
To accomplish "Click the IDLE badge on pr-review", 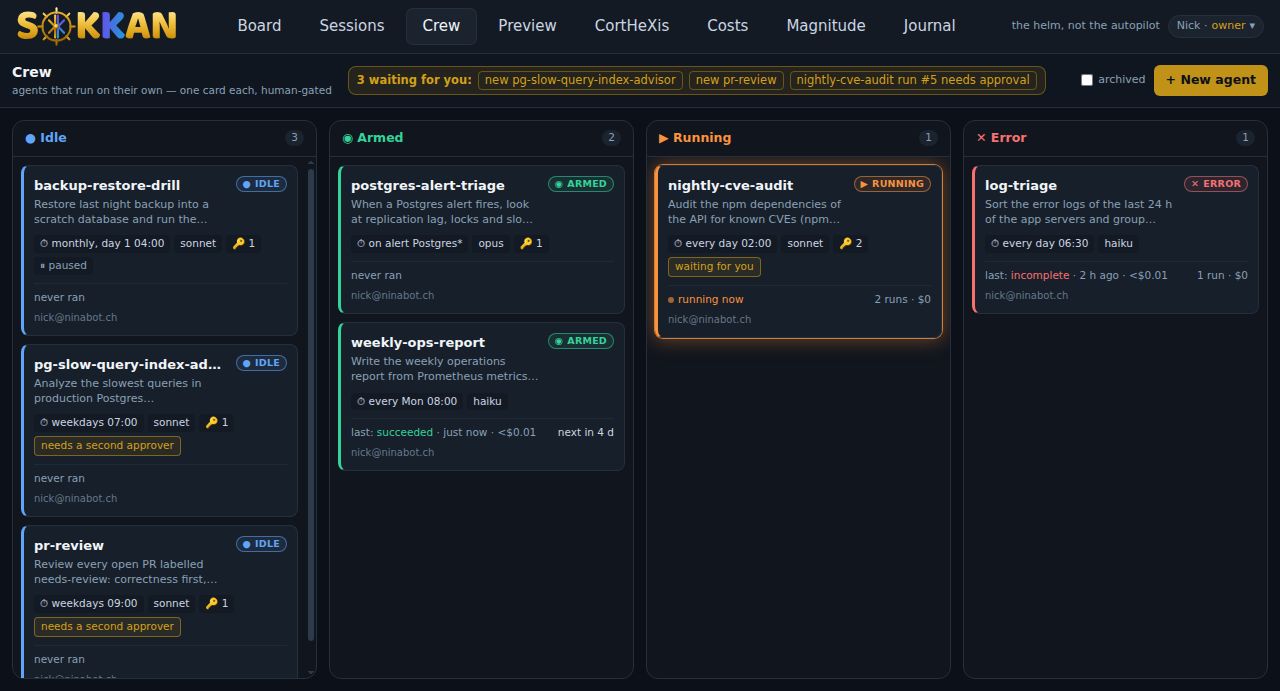I will pos(262,544).
